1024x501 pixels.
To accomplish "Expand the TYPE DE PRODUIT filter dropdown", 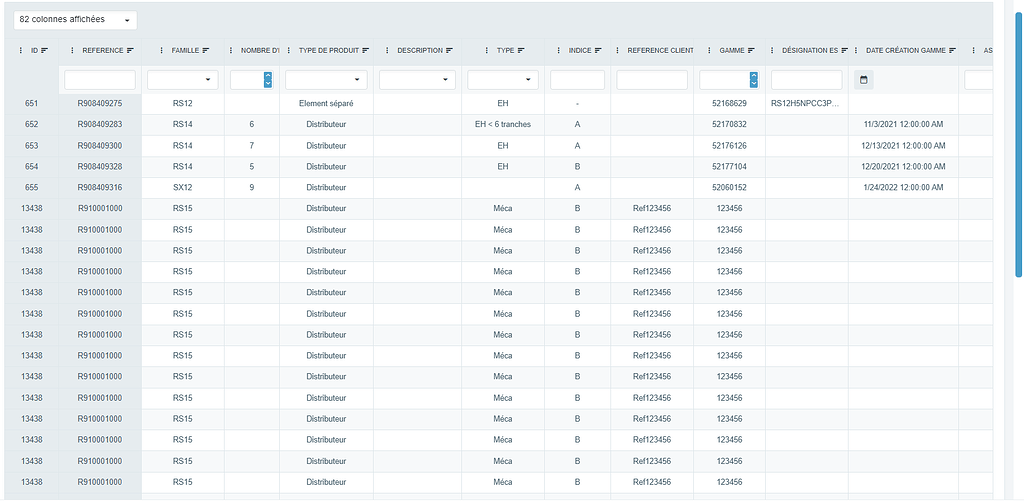I will [x=357, y=80].
